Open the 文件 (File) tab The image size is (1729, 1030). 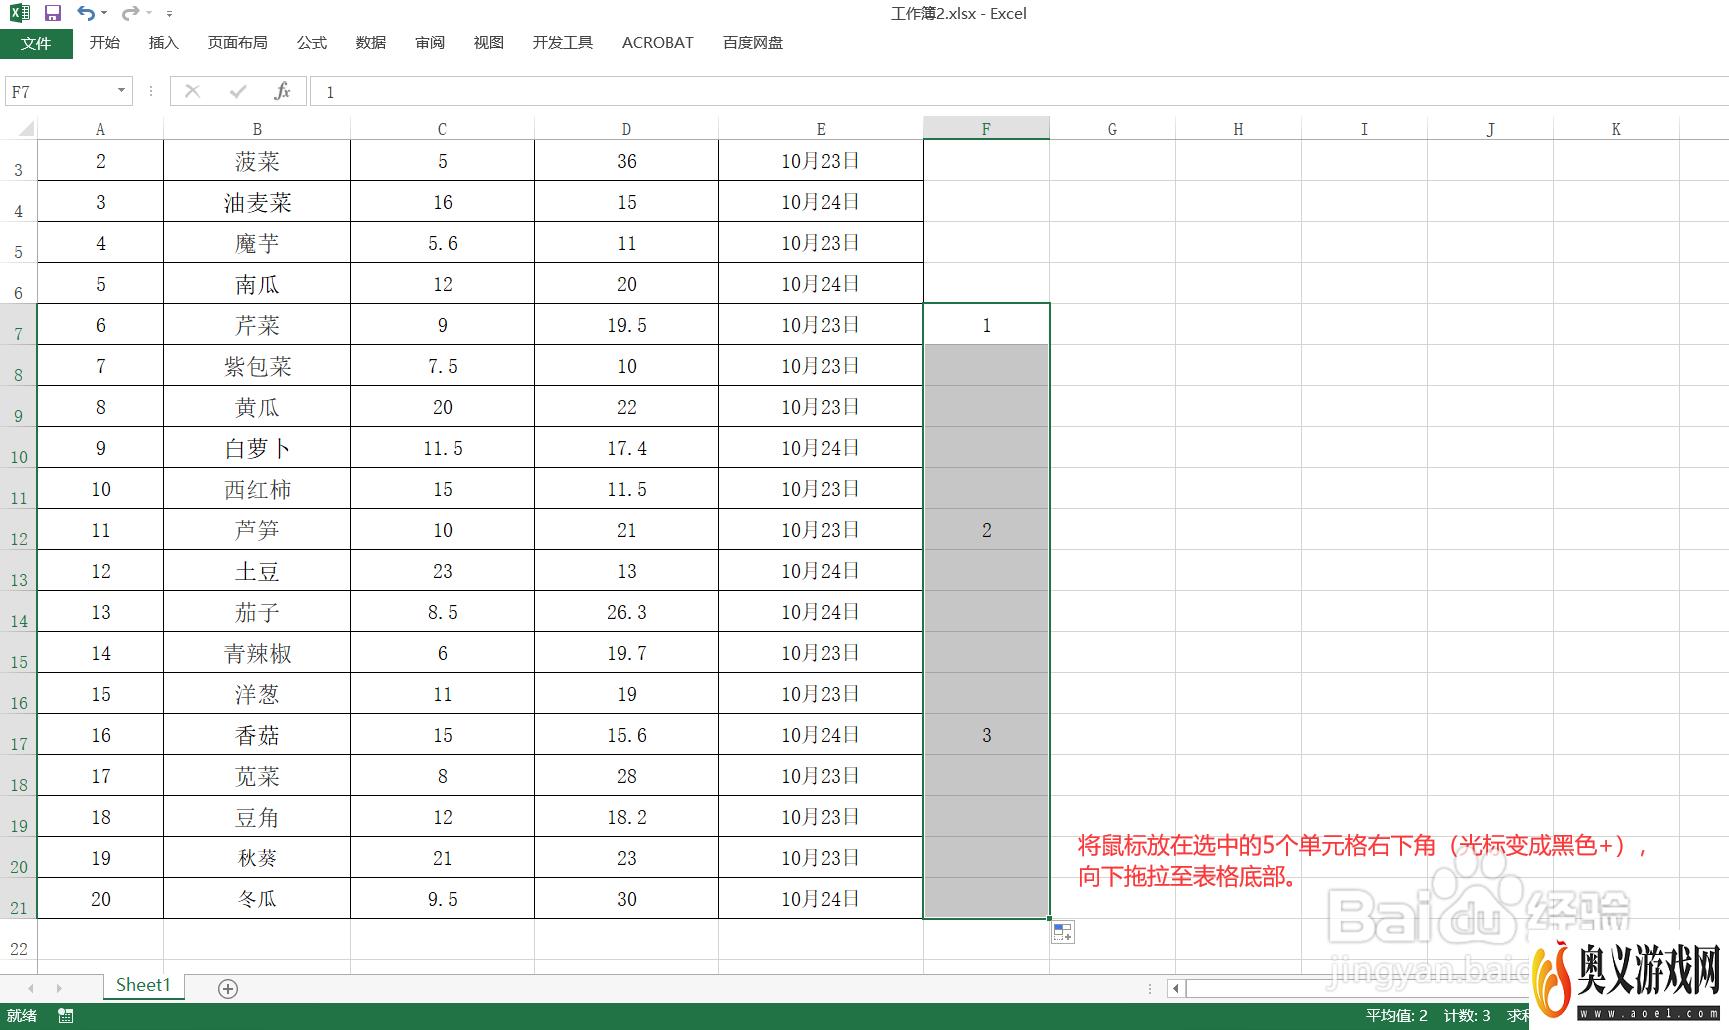[x=36, y=43]
